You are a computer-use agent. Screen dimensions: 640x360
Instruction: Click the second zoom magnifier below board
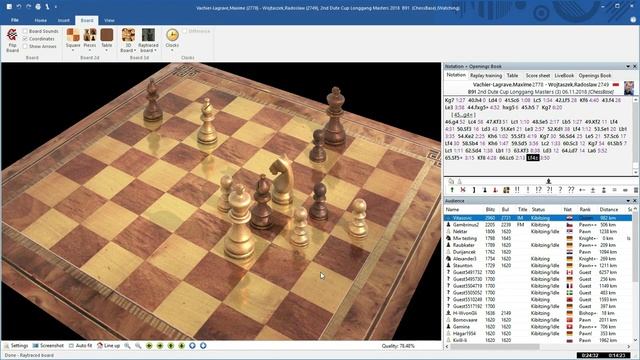coord(138,346)
